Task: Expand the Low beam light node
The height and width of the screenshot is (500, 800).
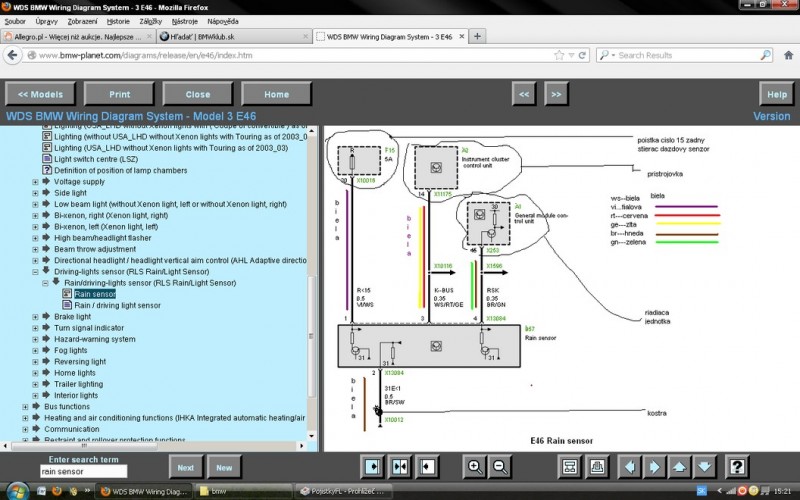Action: pyautogui.click(x=35, y=204)
